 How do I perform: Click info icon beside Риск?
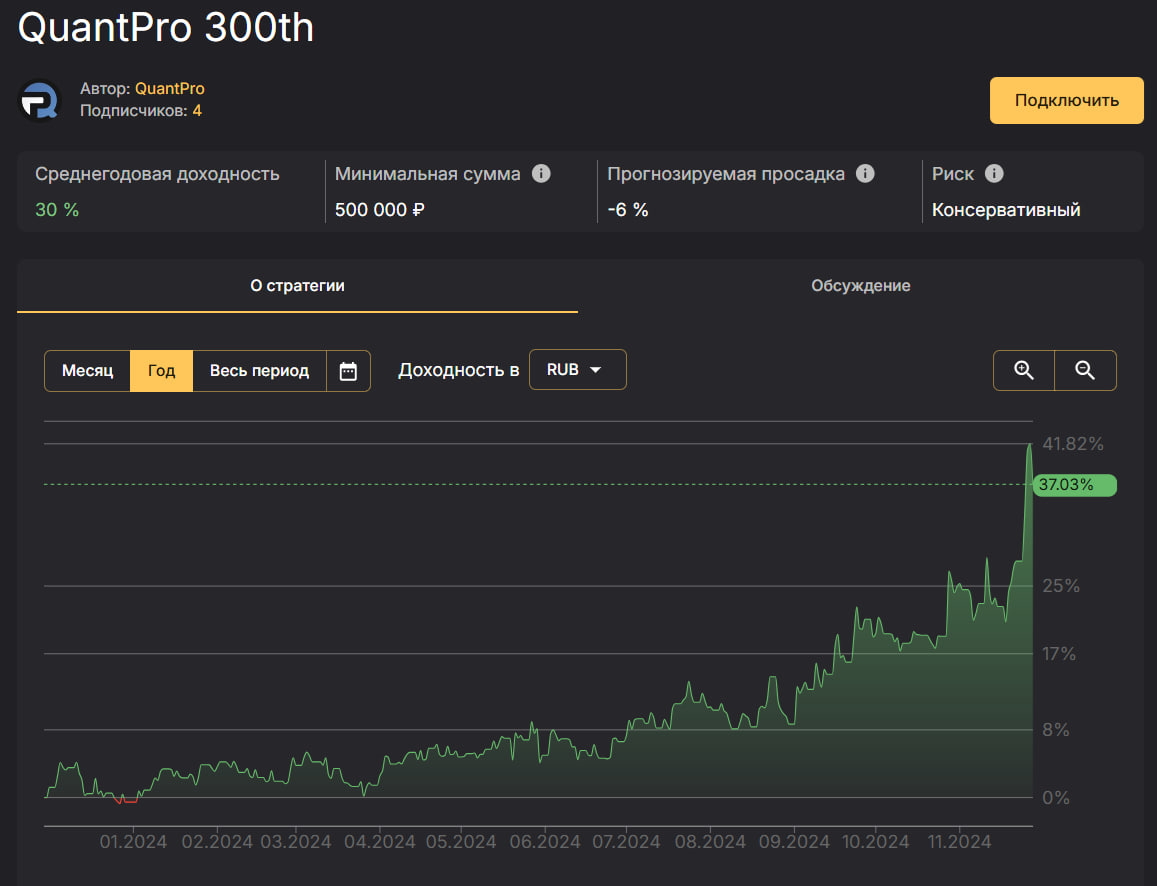point(993,174)
